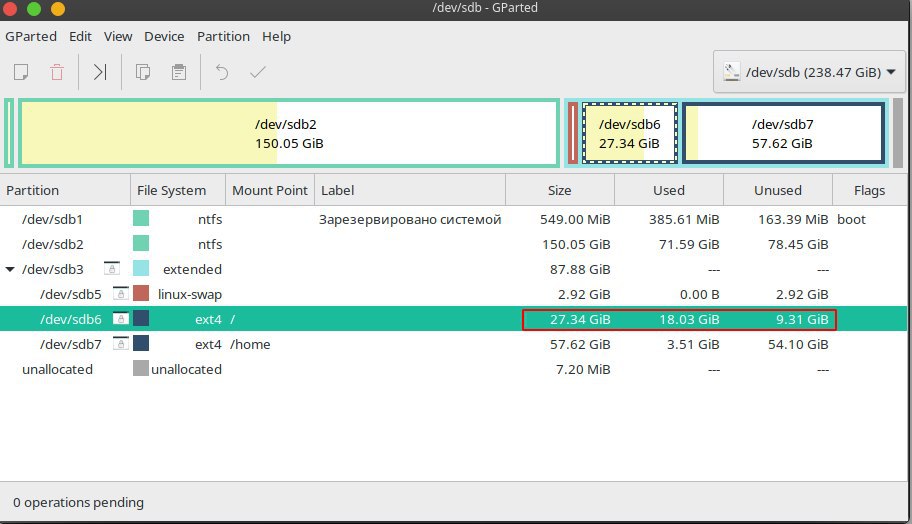Click the '/home' mount point cell

250,344
